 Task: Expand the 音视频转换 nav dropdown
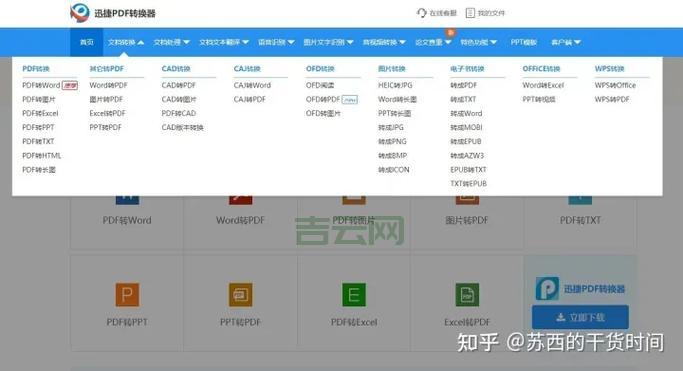(384, 42)
